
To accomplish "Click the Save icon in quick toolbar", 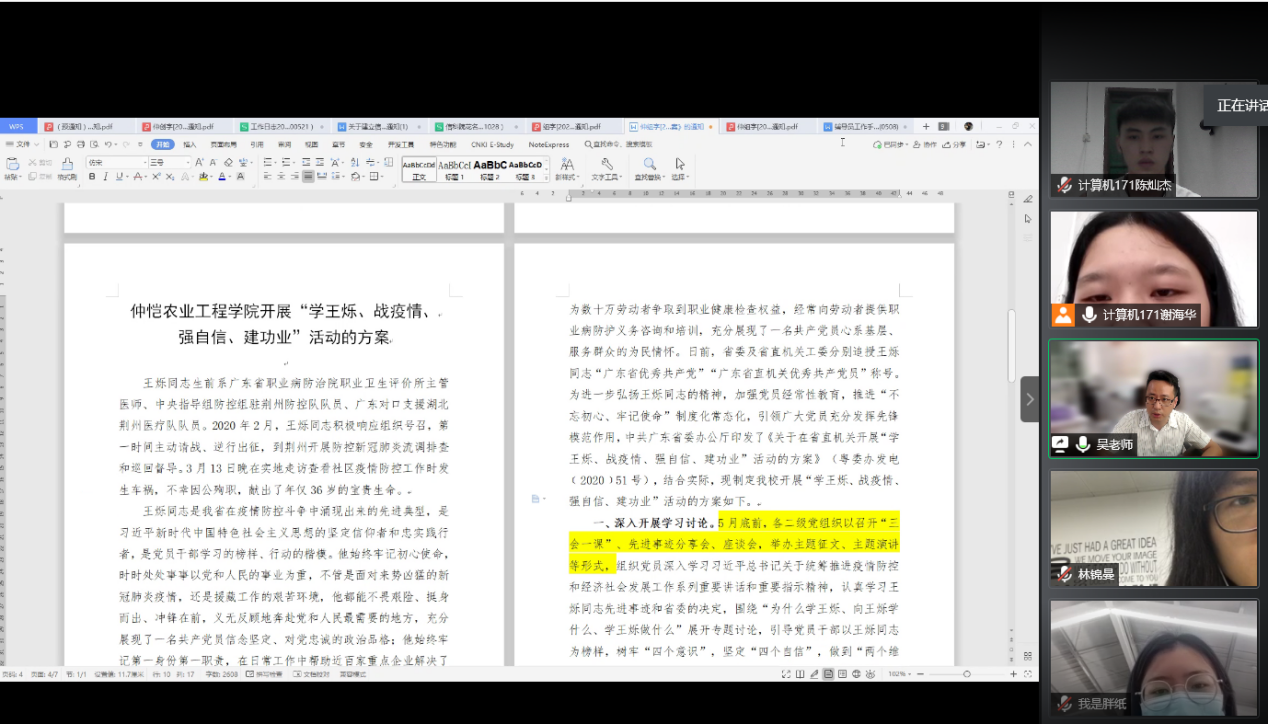I will [54, 144].
